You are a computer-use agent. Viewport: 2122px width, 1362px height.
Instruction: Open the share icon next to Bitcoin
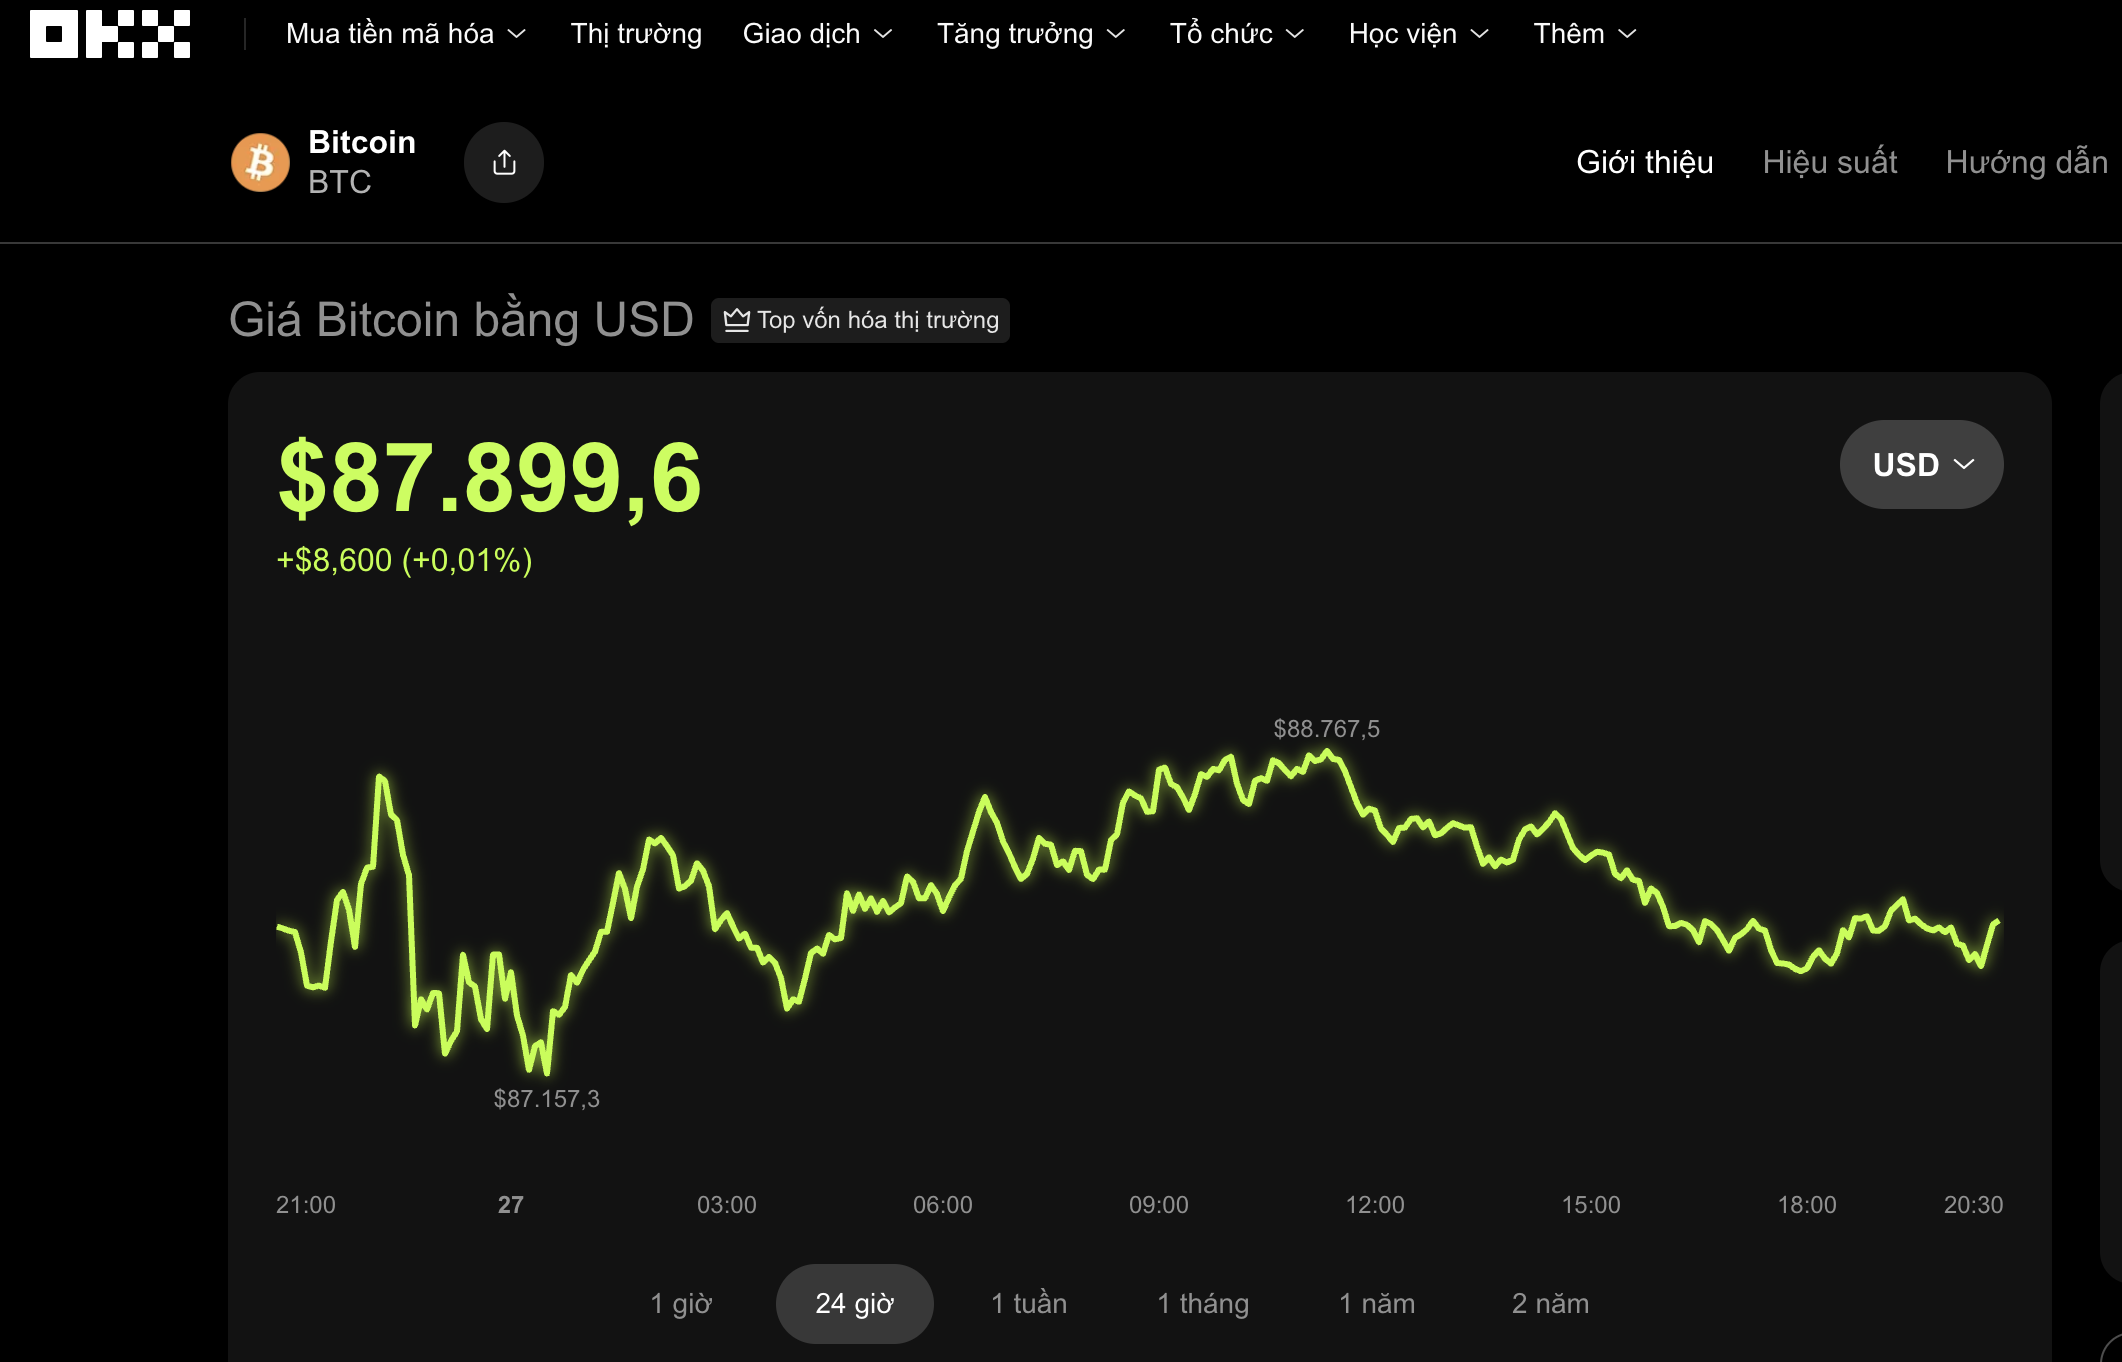coord(504,161)
